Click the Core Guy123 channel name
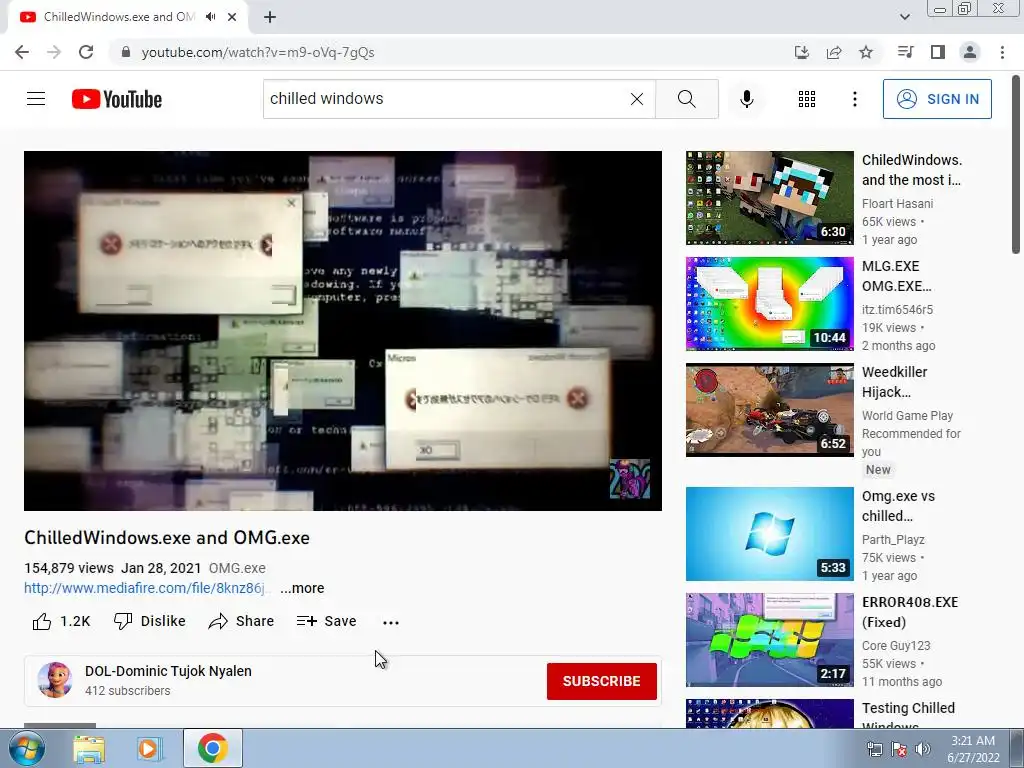This screenshot has width=1024, height=768. pos(896,645)
